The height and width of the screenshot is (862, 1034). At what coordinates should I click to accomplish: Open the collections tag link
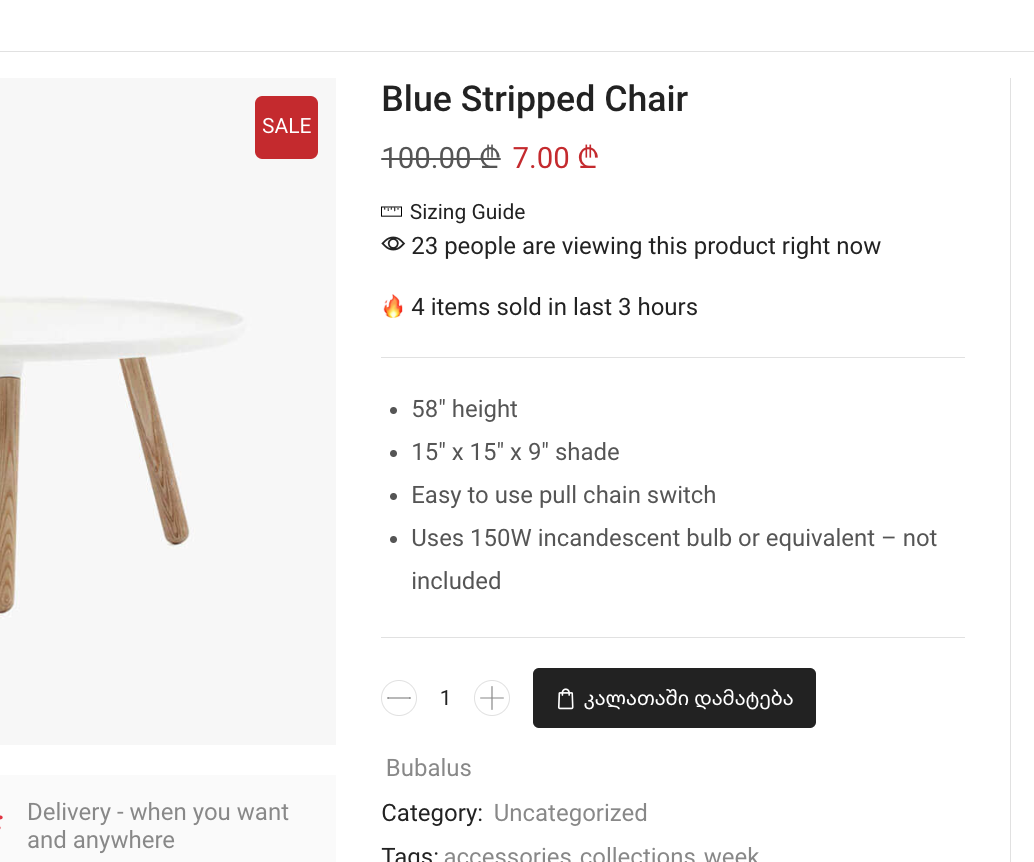[638, 854]
